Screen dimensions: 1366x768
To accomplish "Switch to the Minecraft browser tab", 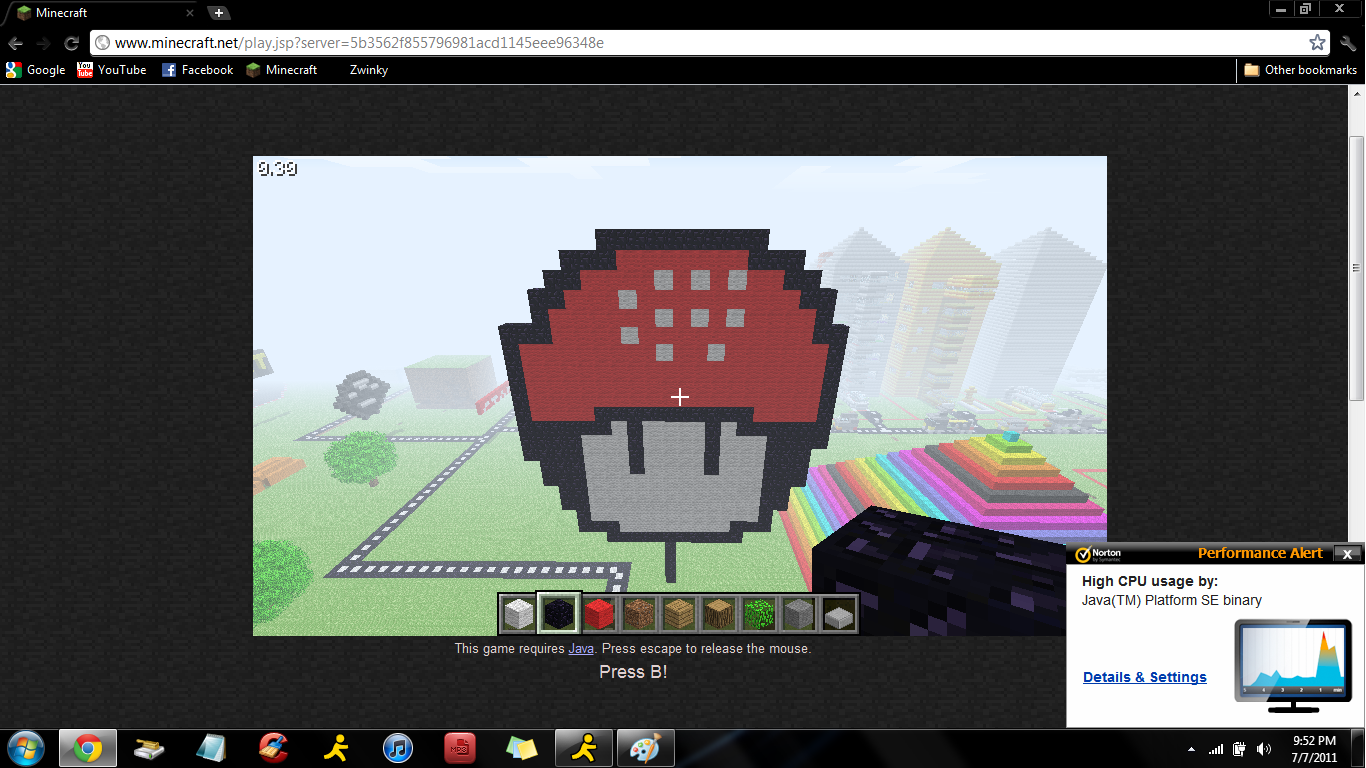I will click(100, 13).
